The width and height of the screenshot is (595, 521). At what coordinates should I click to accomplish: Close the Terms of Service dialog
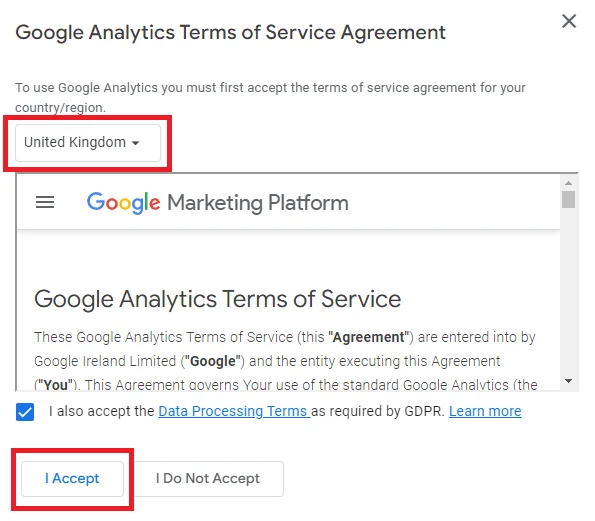click(x=569, y=21)
